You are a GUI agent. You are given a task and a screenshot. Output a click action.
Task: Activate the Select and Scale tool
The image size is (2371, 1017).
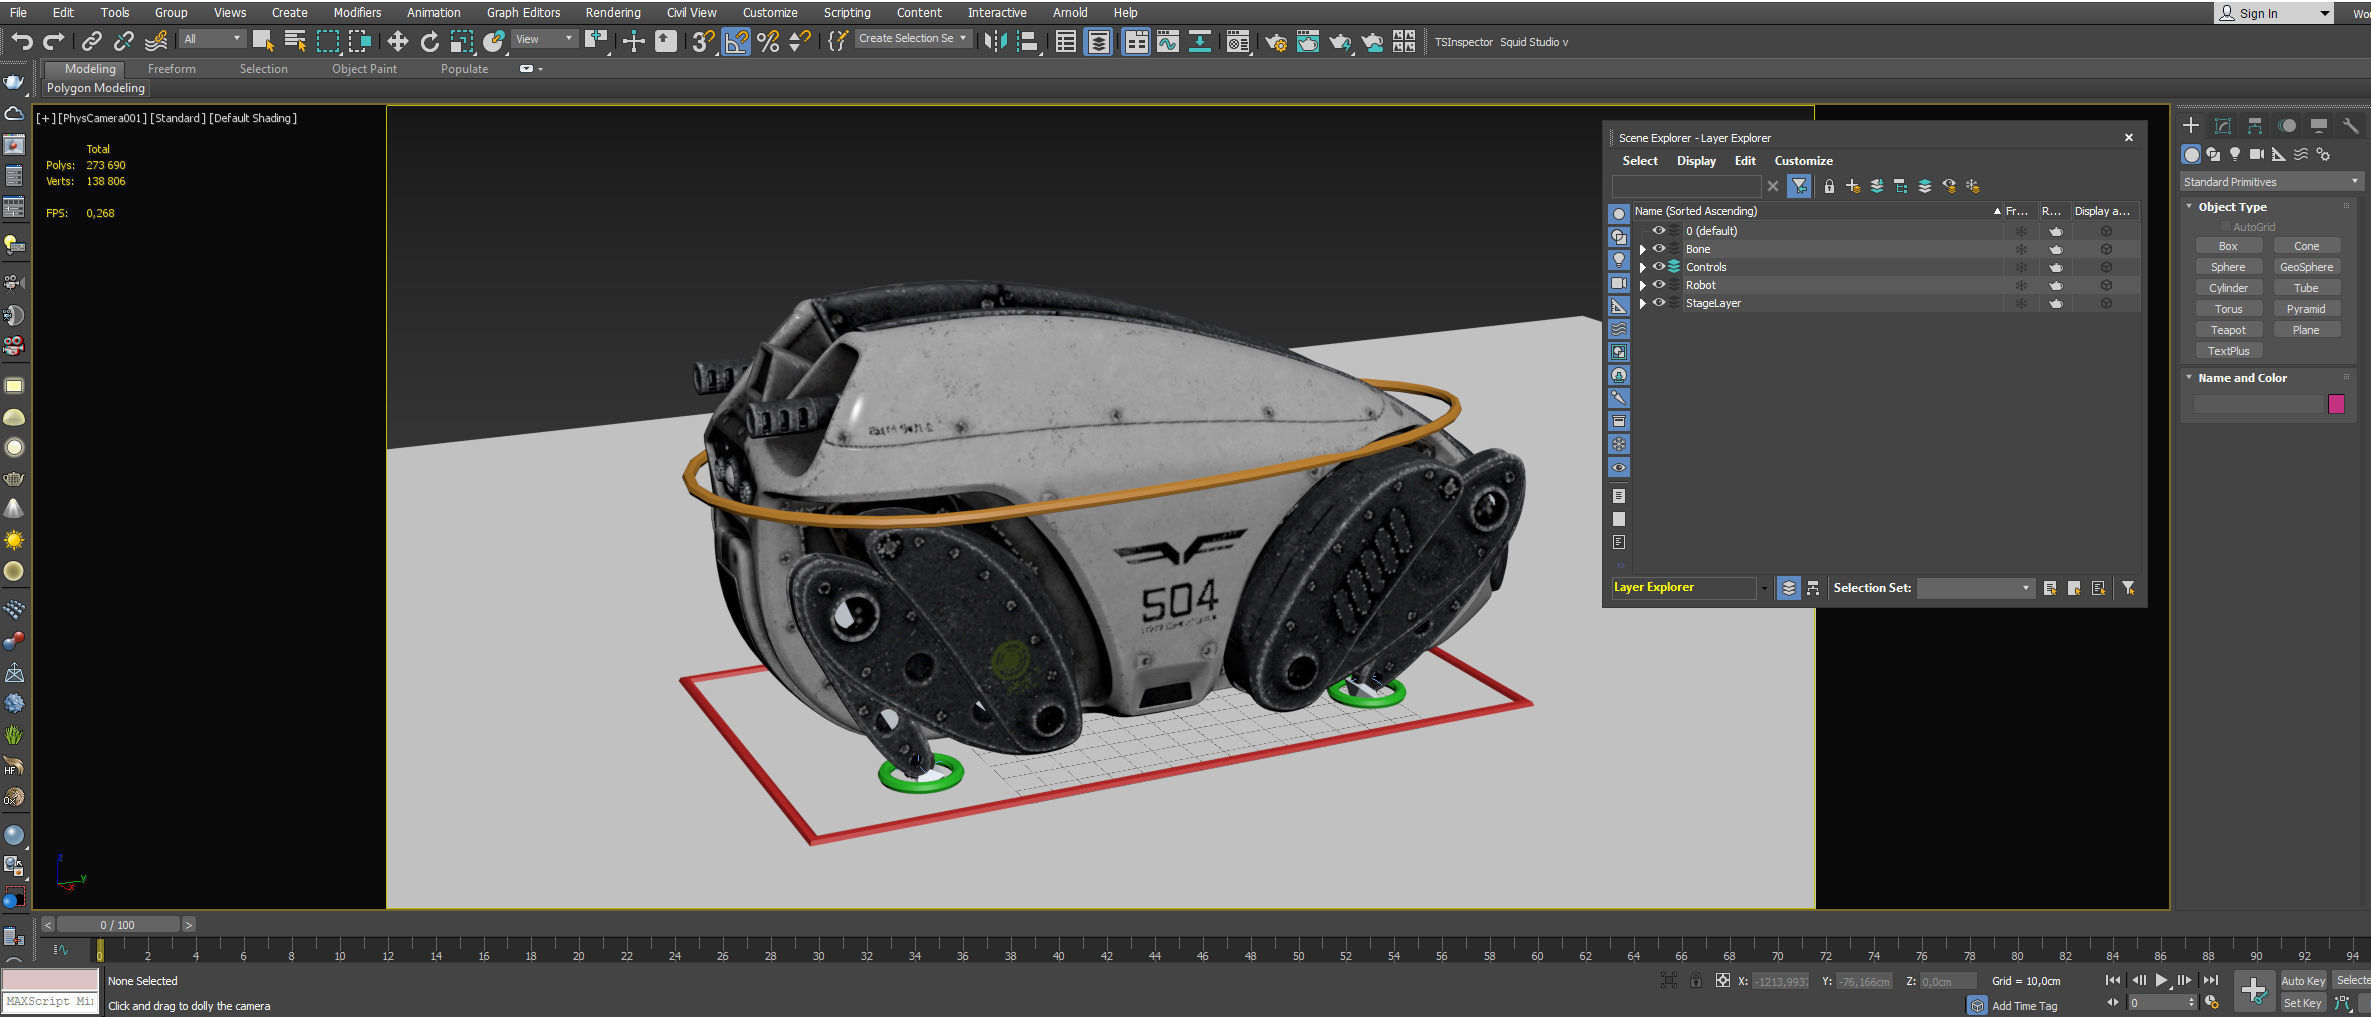coord(461,41)
